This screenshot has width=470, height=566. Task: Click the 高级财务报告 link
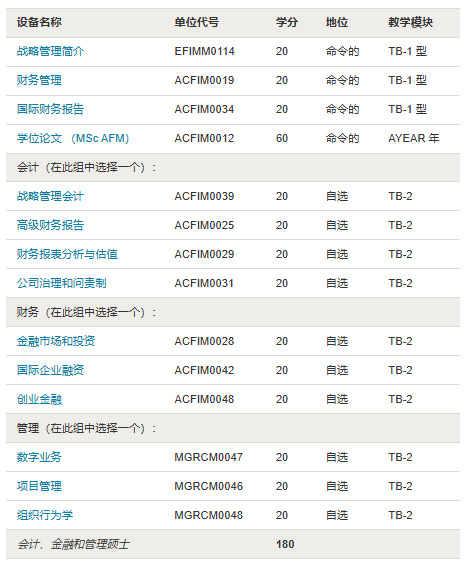[x=50, y=225]
